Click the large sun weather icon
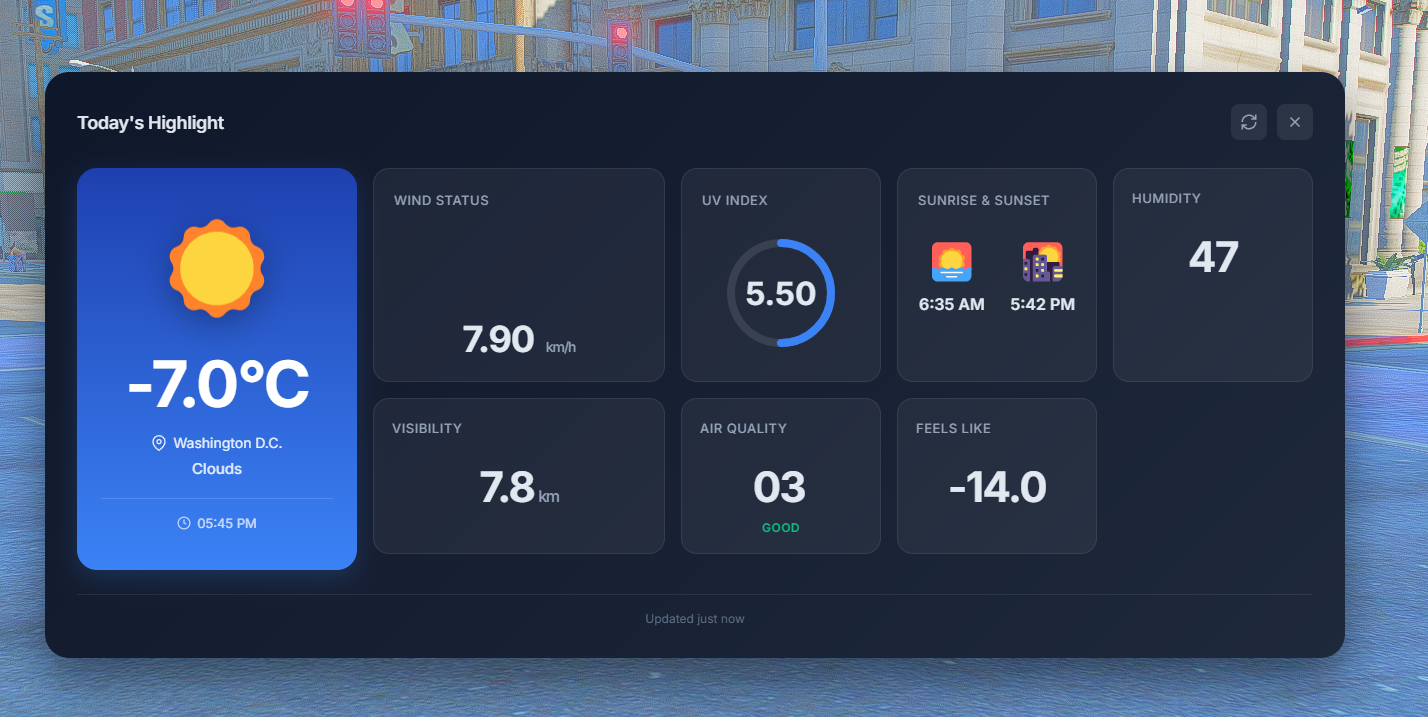This screenshot has width=1428, height=717. click(217, 268)
